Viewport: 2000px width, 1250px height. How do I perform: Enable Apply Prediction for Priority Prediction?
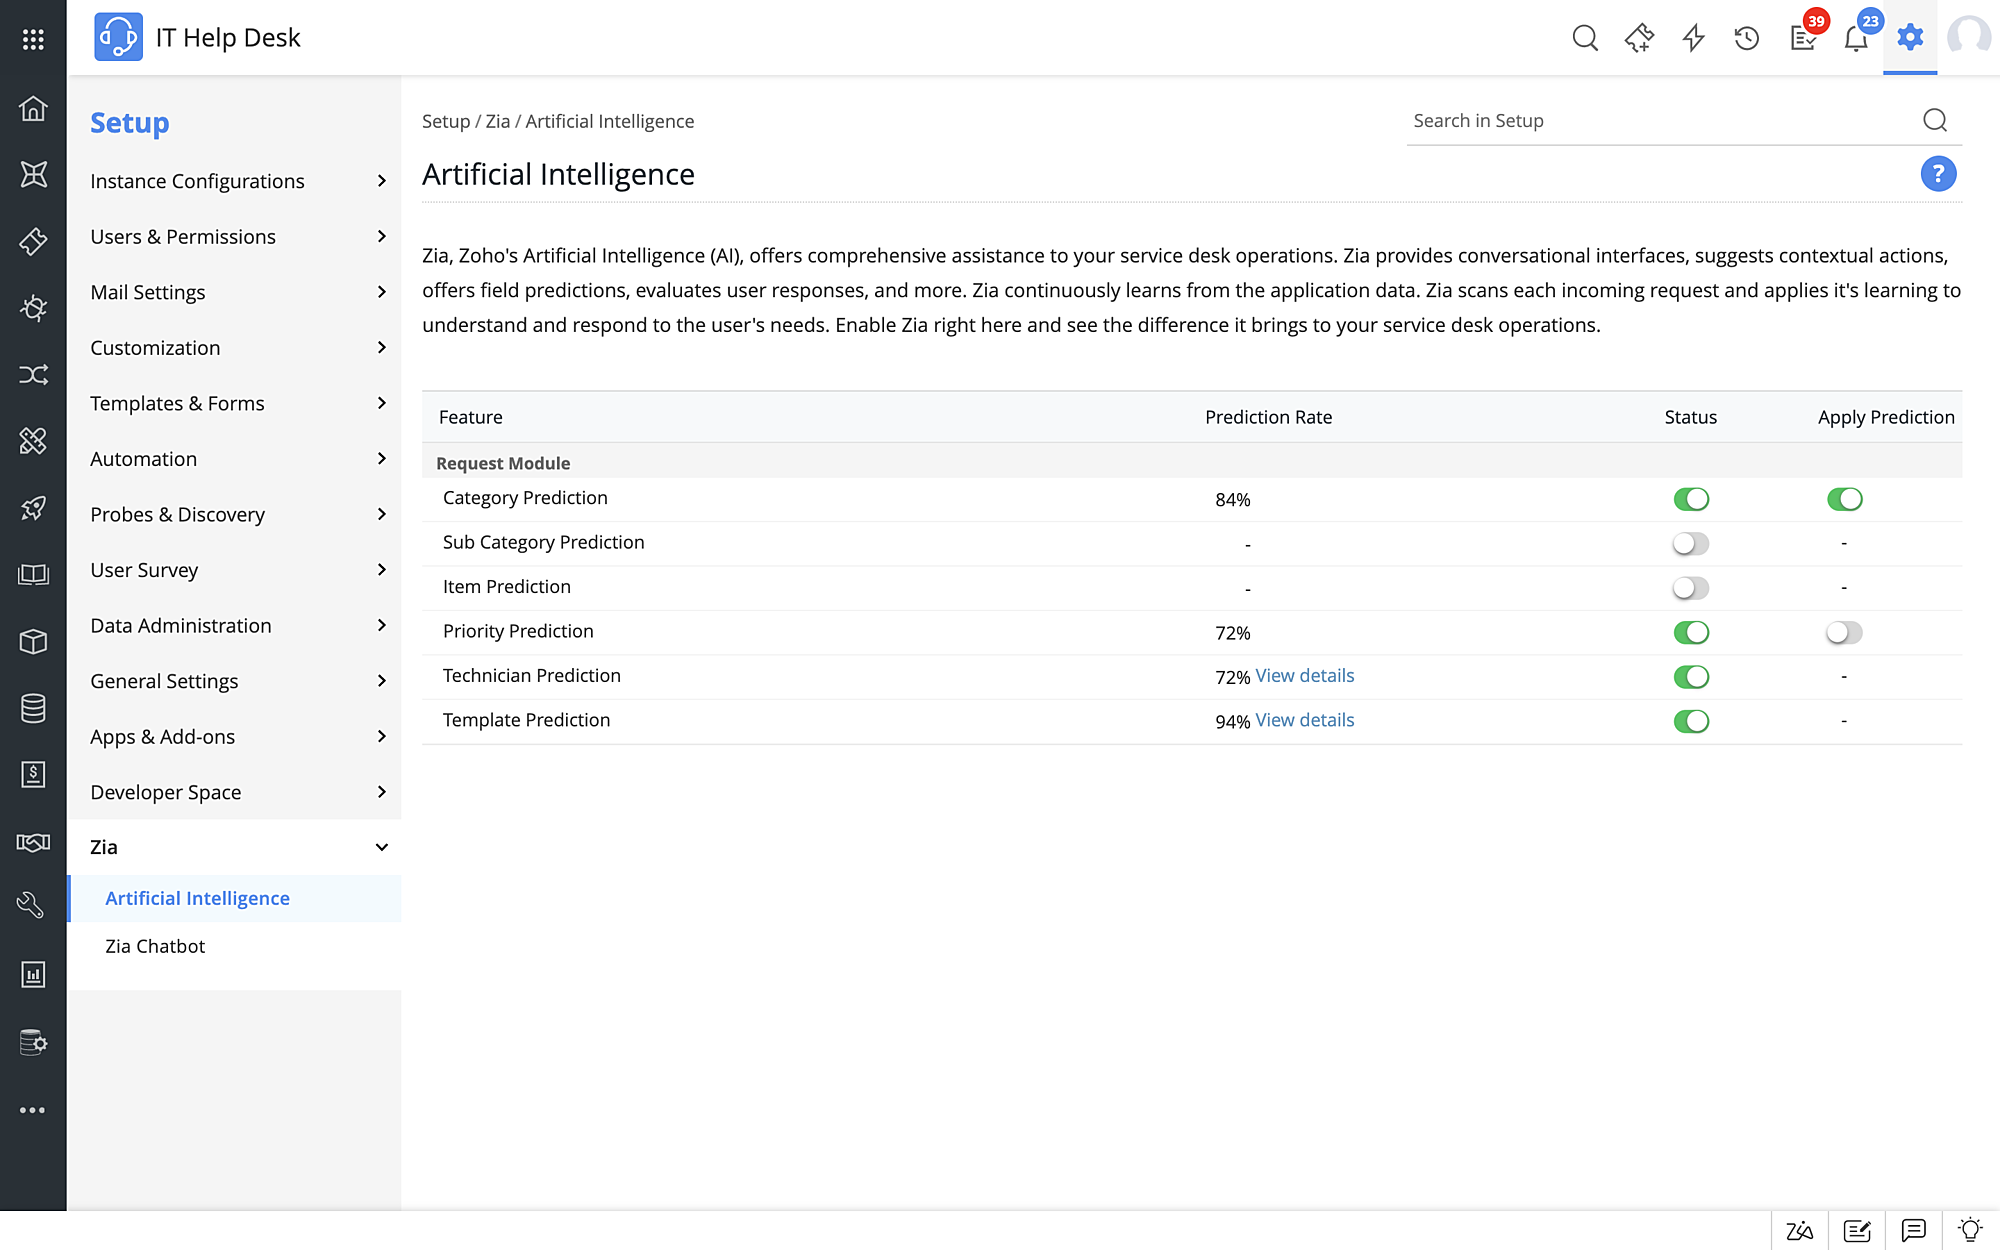pos(1843,632)
